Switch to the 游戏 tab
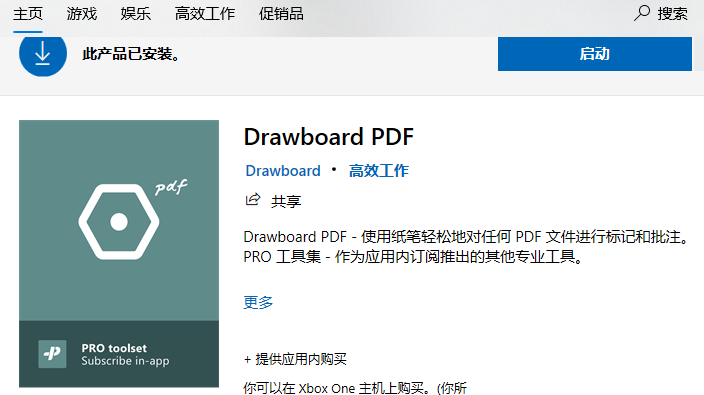The image size is (704, 395). click(82, 14)
